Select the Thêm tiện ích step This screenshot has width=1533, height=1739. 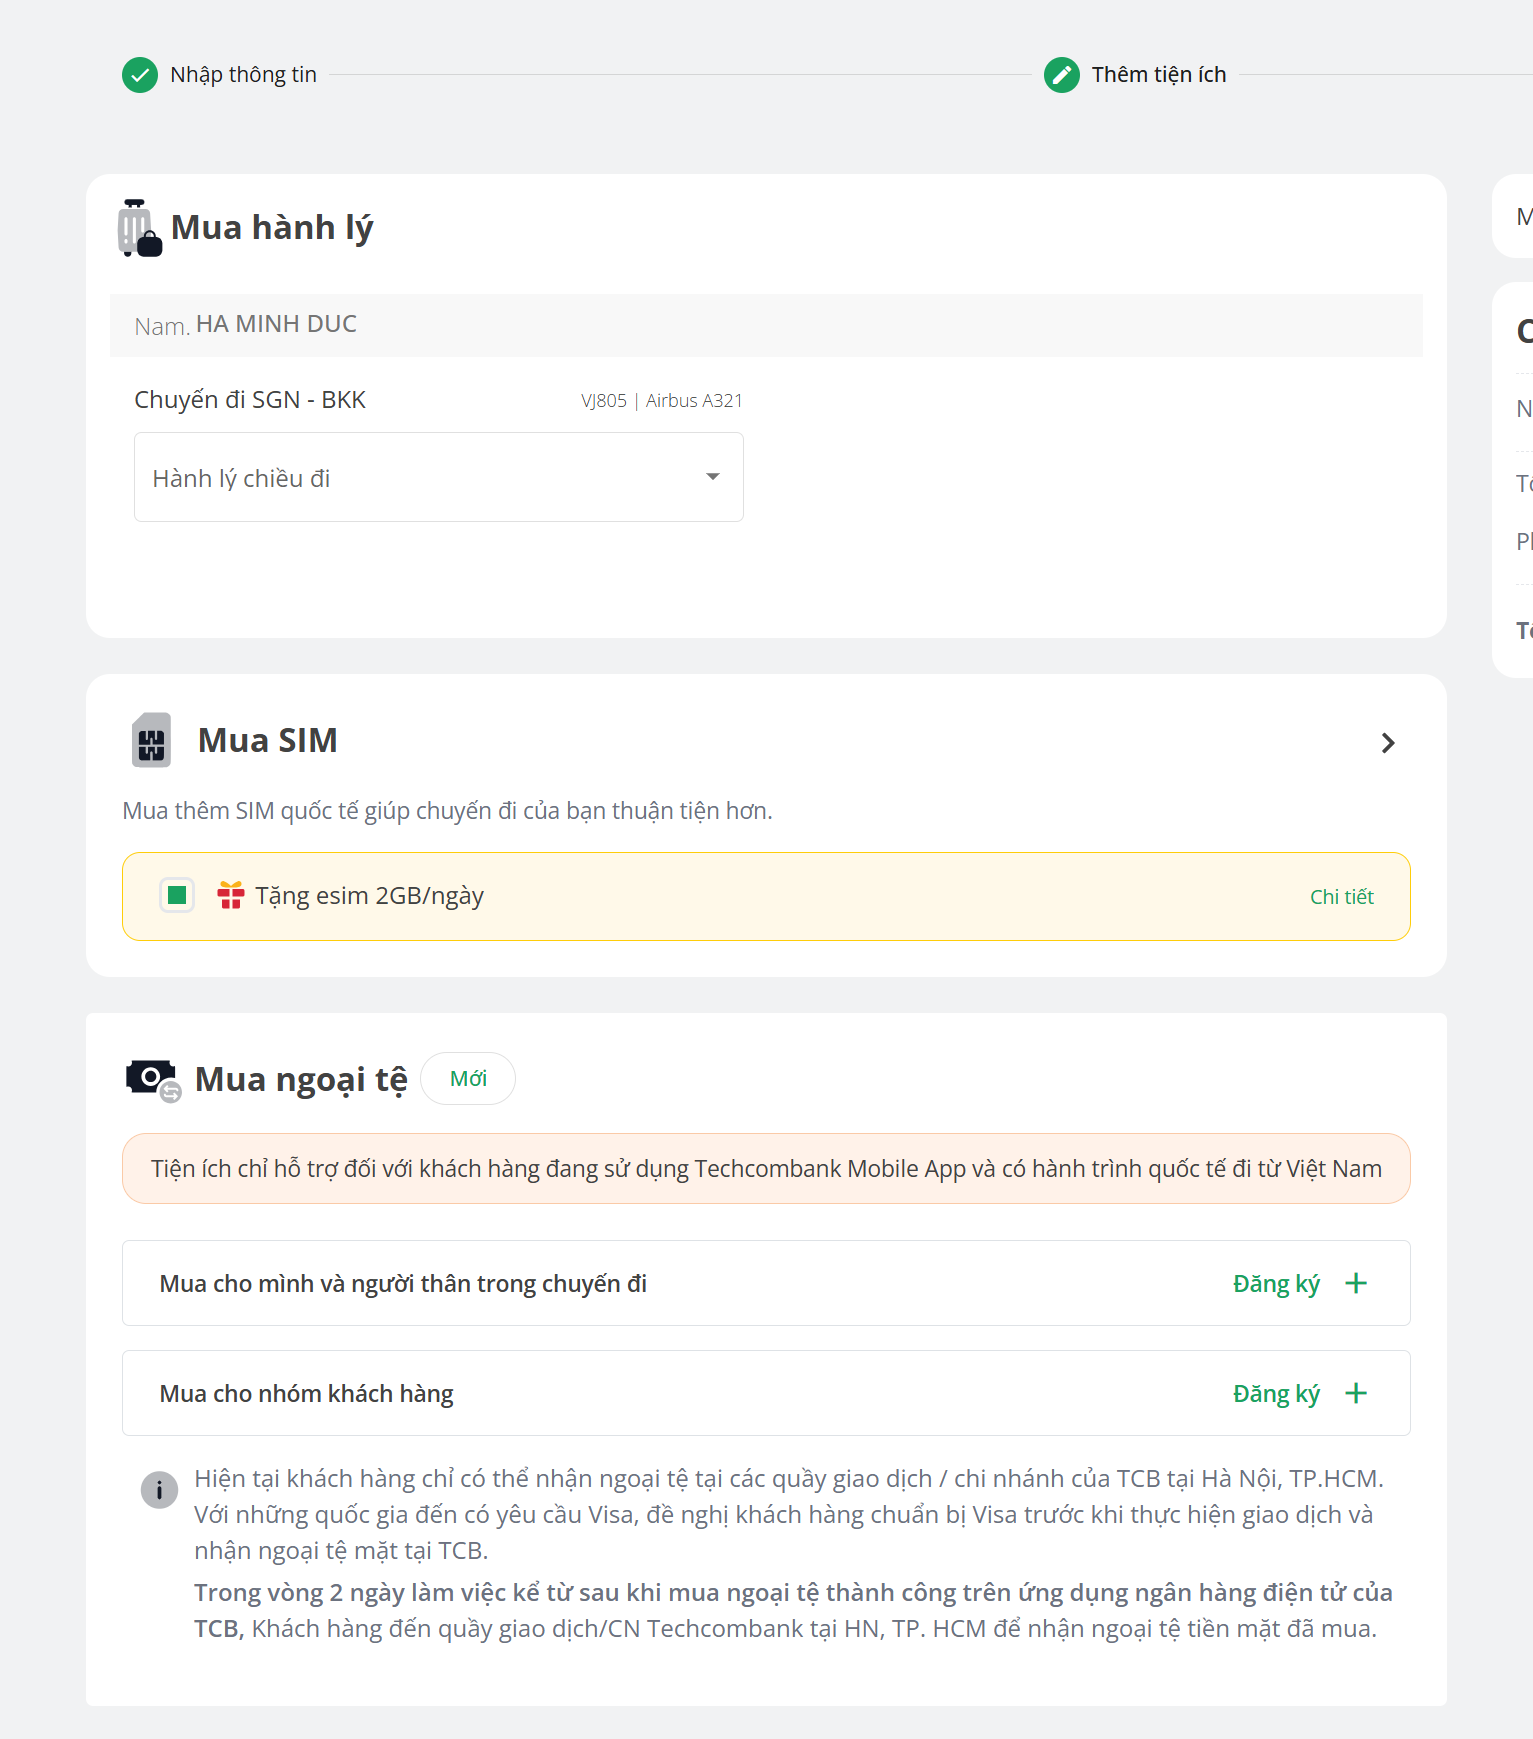(x=1158, y=75)
